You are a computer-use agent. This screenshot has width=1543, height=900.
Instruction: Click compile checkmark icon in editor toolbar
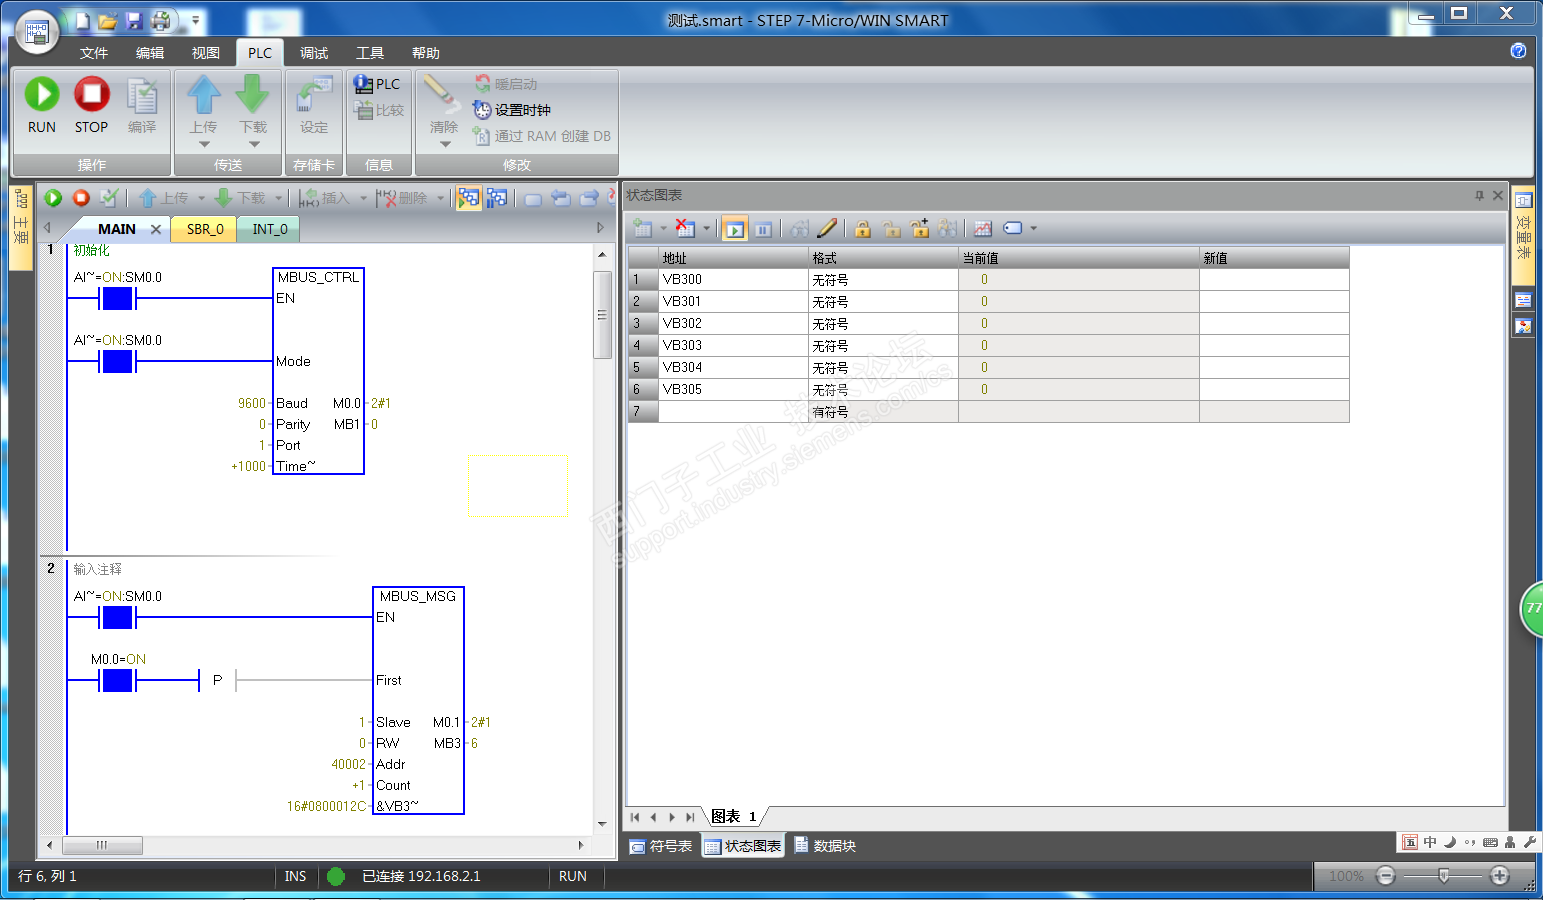point(109,198)
